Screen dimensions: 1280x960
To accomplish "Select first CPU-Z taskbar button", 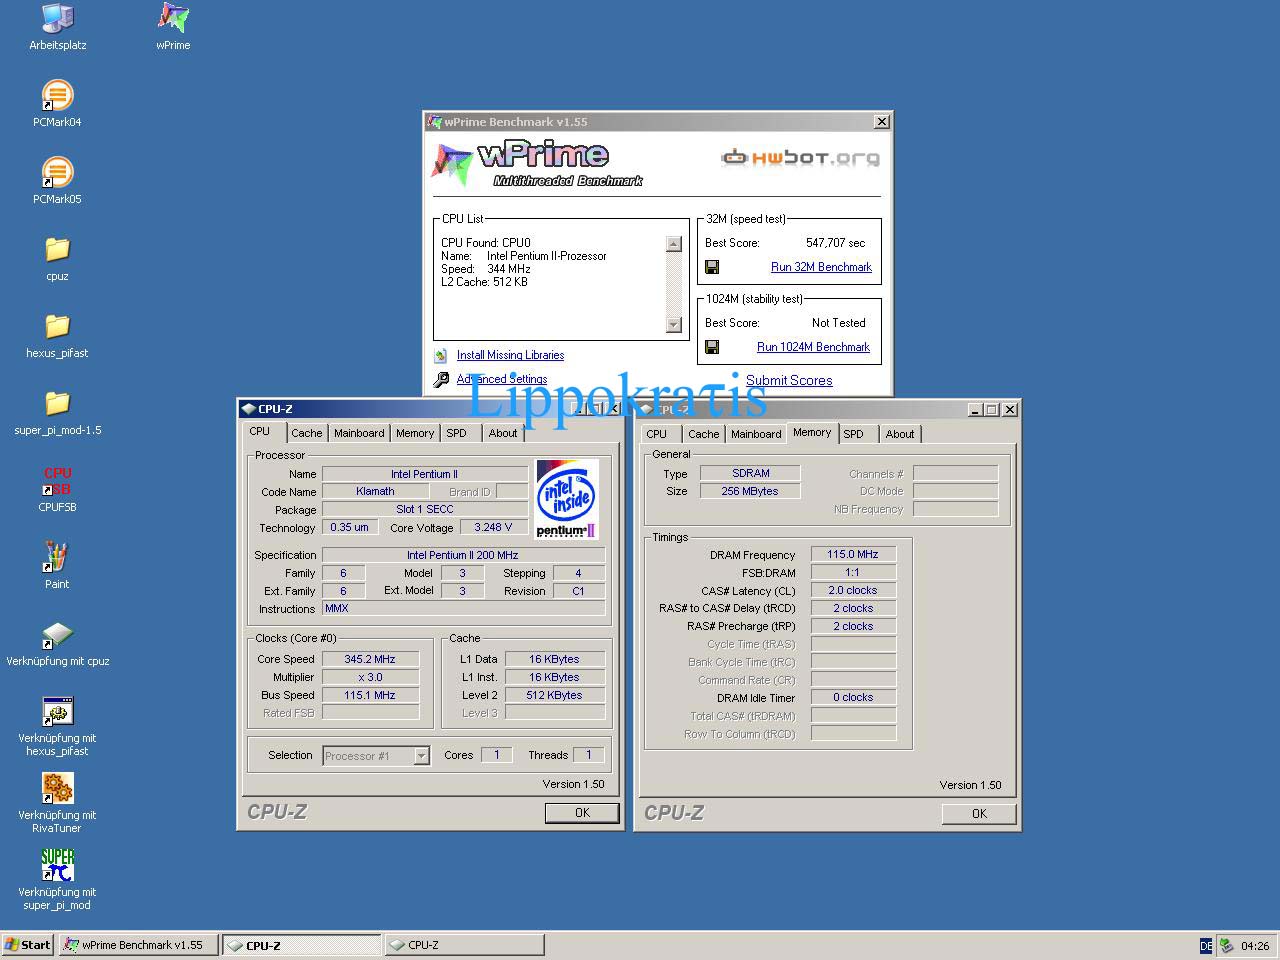I will pyautogui.click(x=301, y=945).
